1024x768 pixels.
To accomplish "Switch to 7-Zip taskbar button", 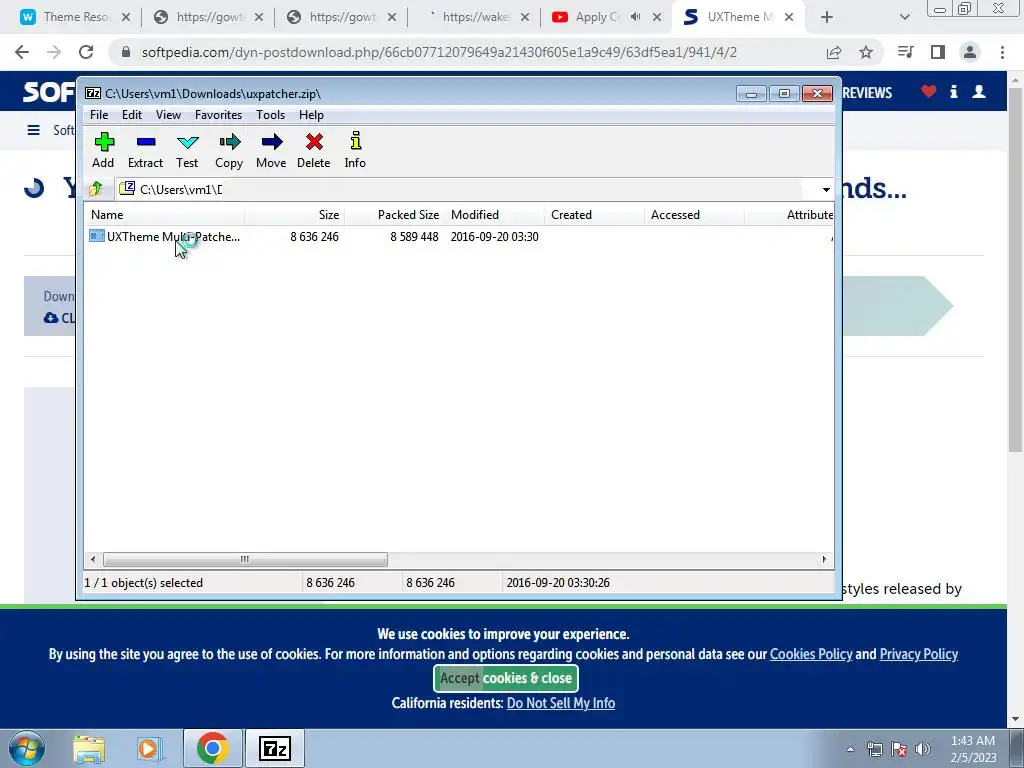I will (275, 748).
